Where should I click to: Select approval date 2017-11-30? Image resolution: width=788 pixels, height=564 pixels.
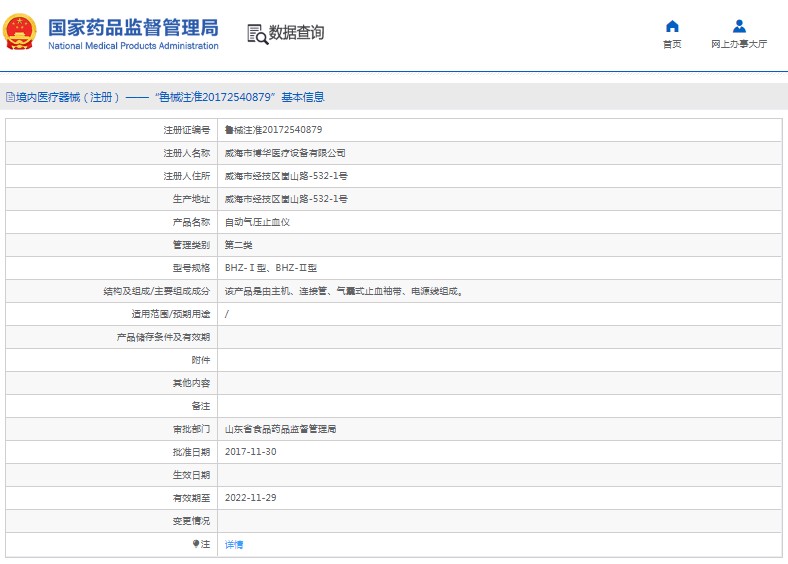tap(250, 452)
